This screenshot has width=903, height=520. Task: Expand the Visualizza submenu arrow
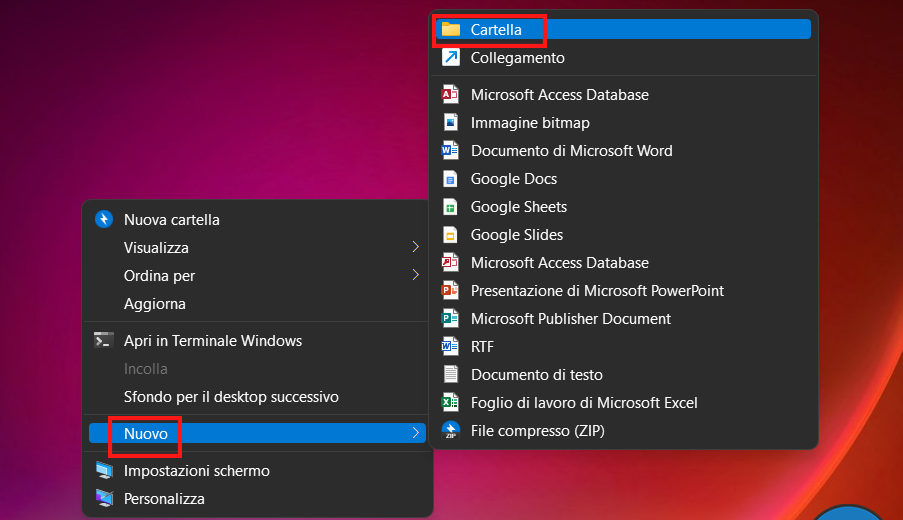(x=415, y=247)
